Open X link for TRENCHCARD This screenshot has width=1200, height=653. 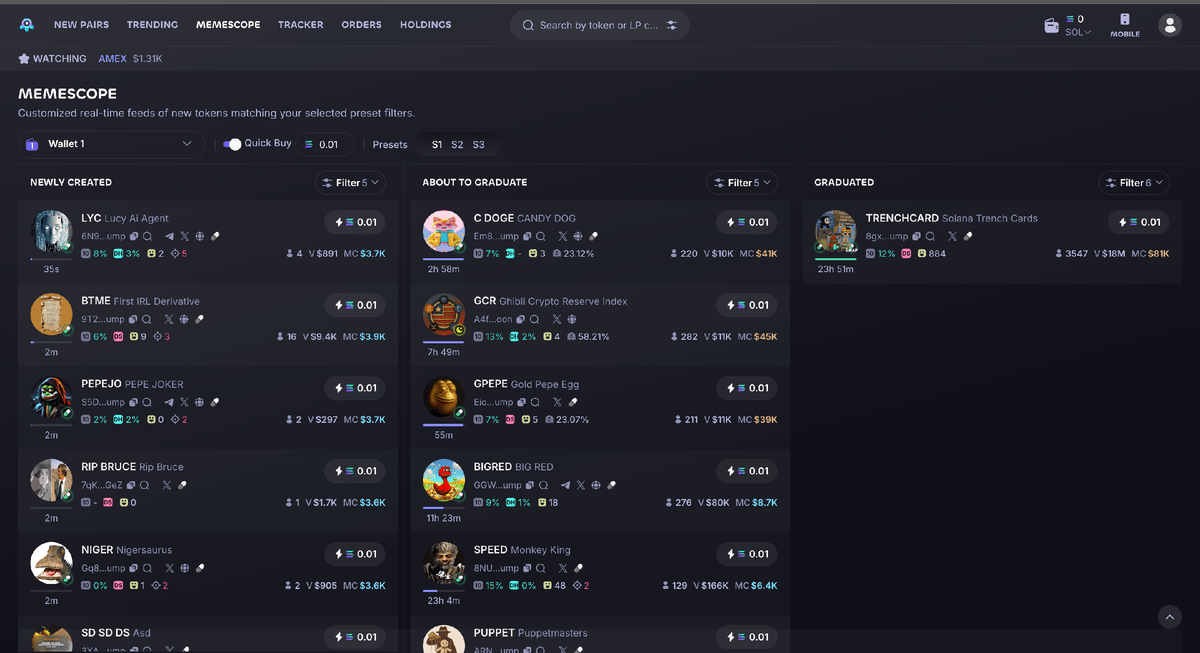(952, 236)
